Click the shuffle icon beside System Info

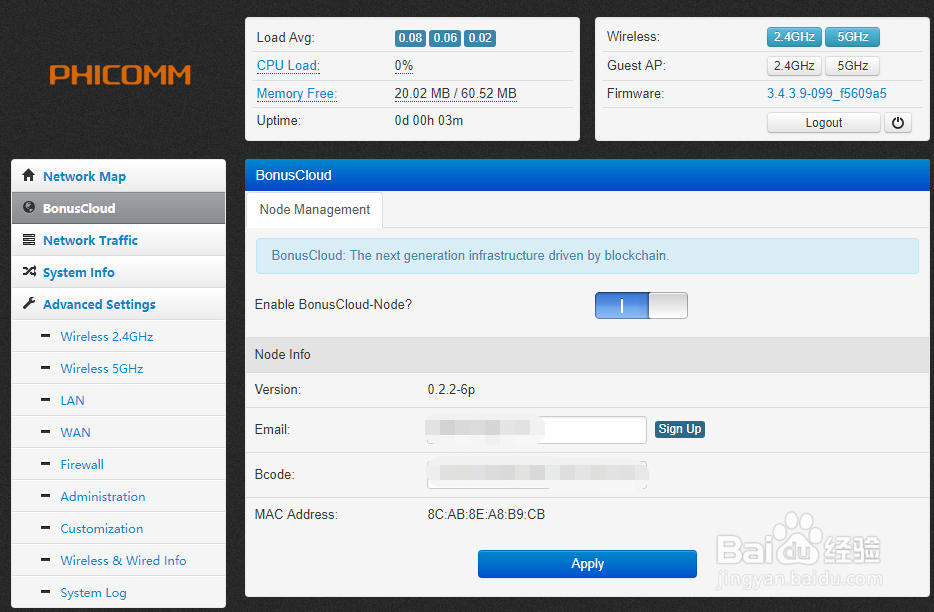point(29,272)
